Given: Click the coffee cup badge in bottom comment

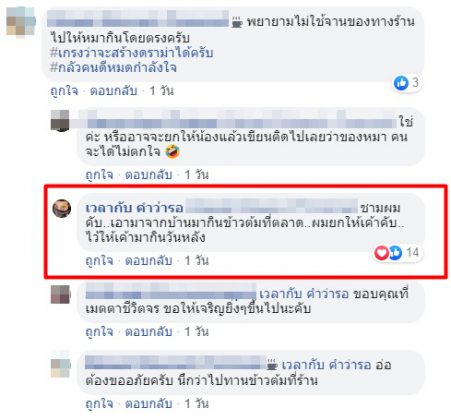Looking at the screenshot, I should click(x=272, y=365).
